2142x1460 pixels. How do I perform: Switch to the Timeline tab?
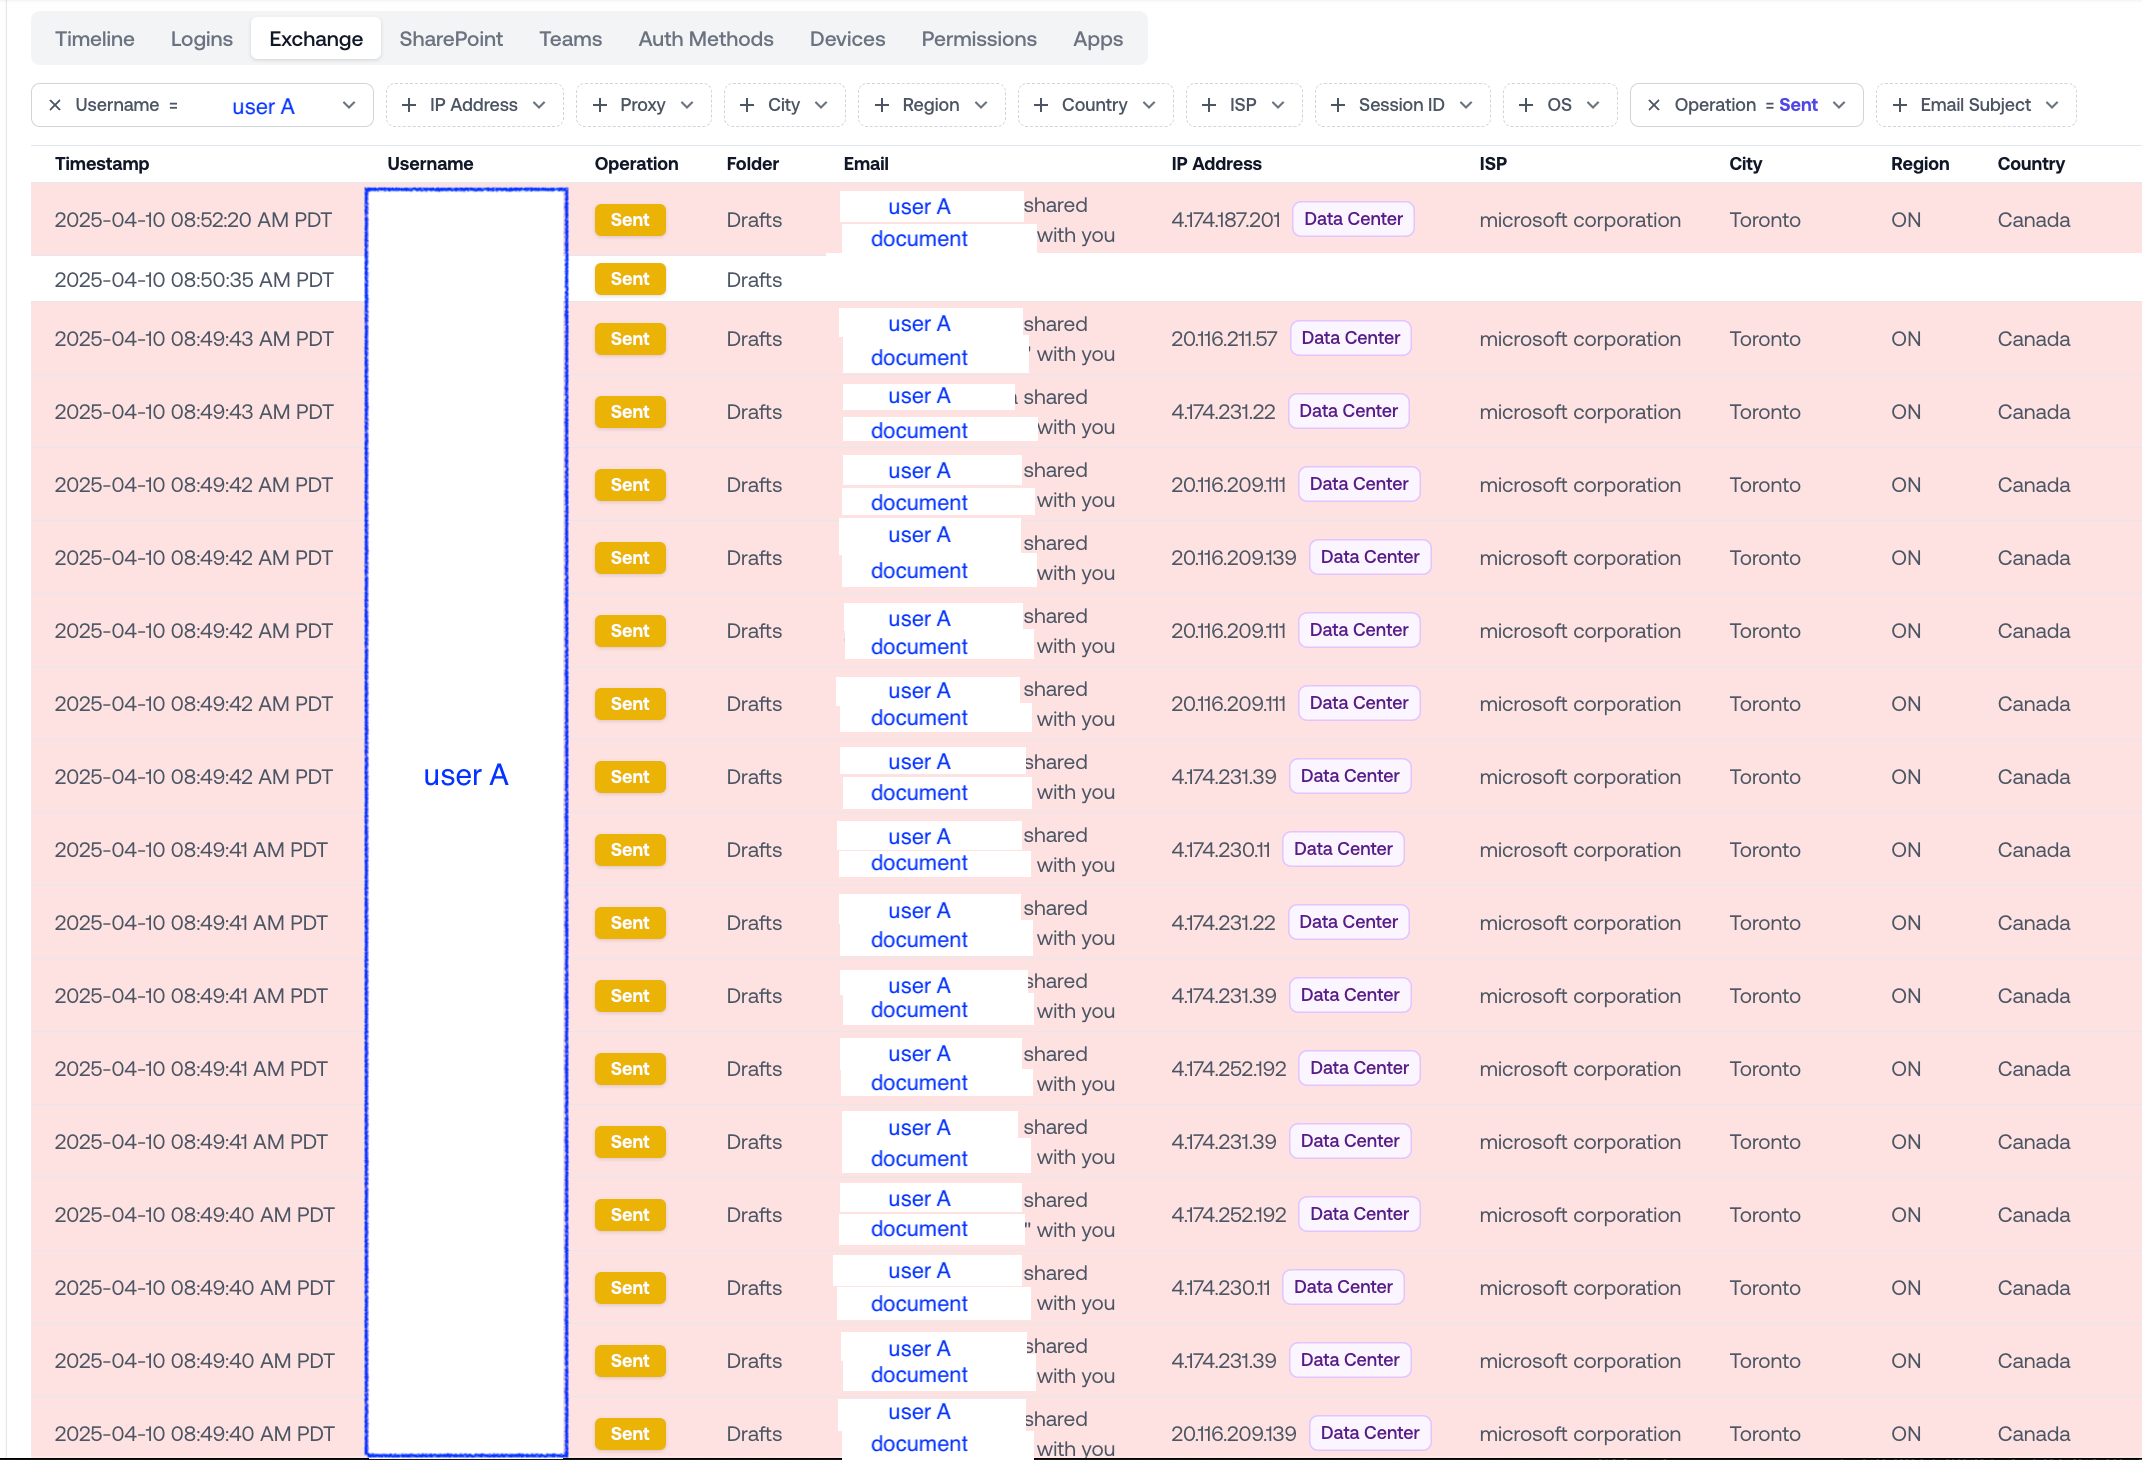point(94,39)
